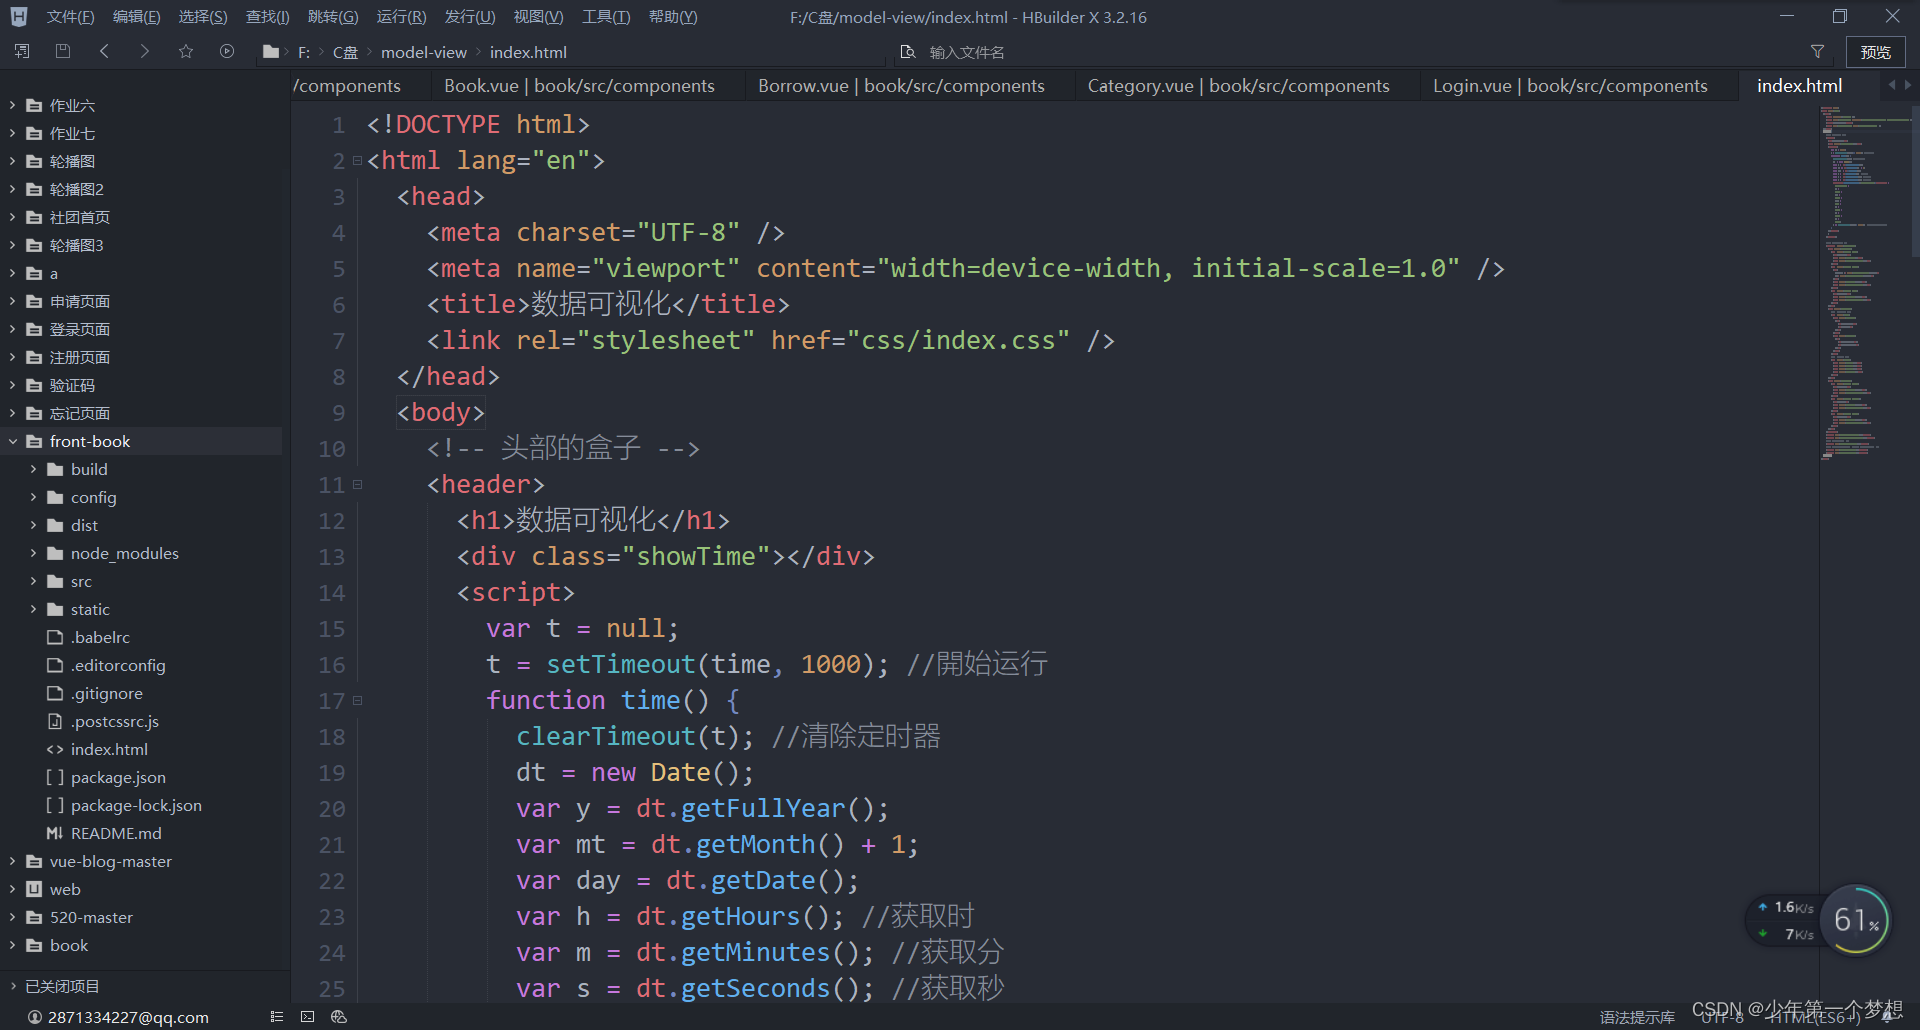Click the filter funnel icon
Screen dimensions: 1920x1030
[x=1817, y=52]
